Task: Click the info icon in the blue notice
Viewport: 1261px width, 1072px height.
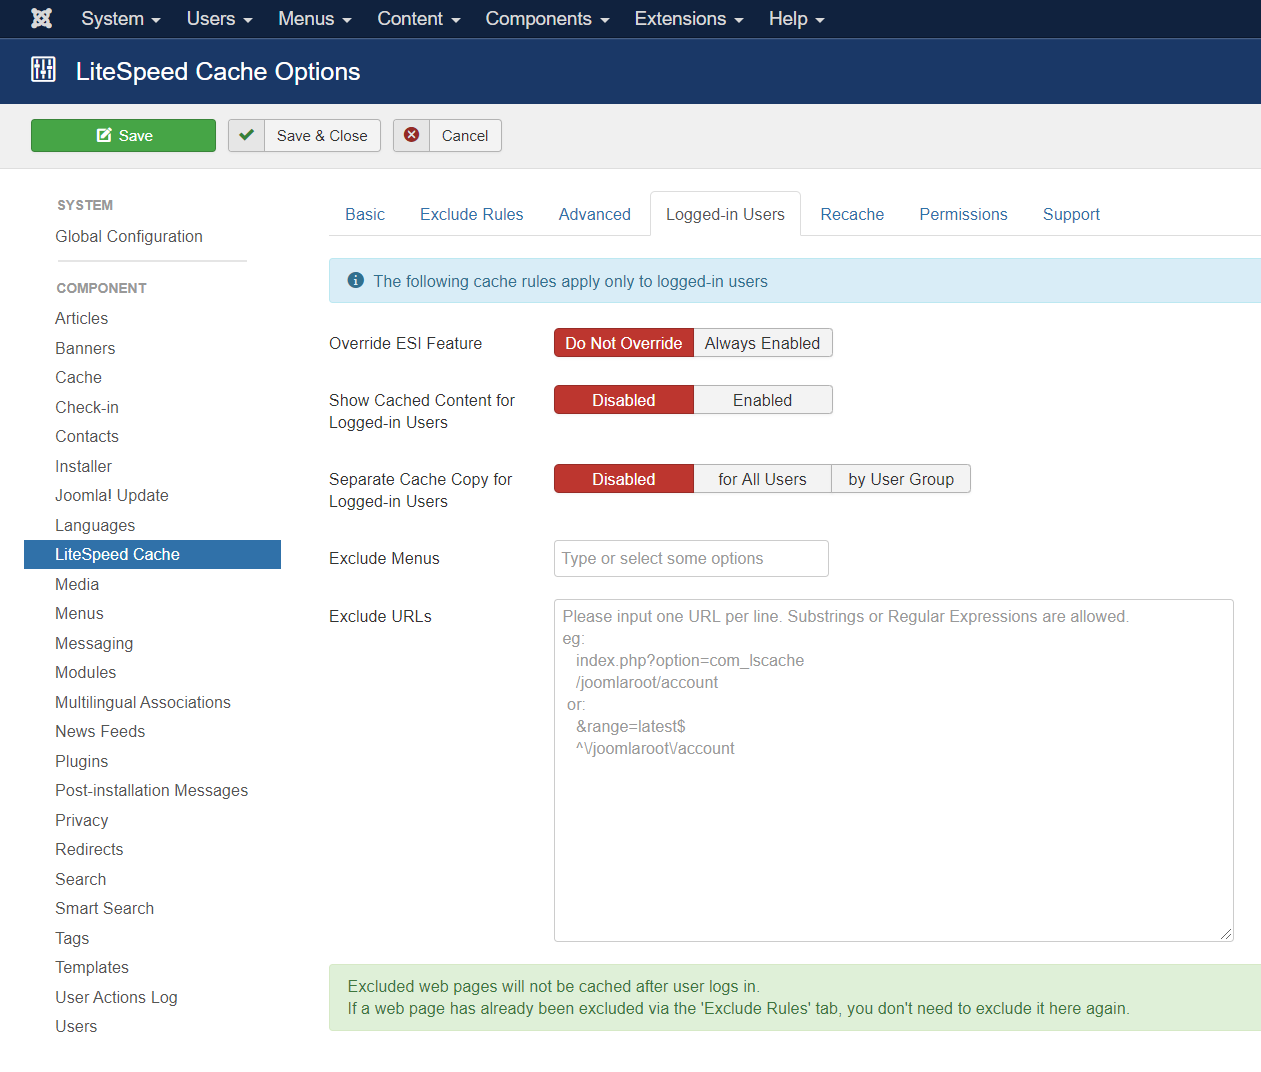Action: (355, 280)
